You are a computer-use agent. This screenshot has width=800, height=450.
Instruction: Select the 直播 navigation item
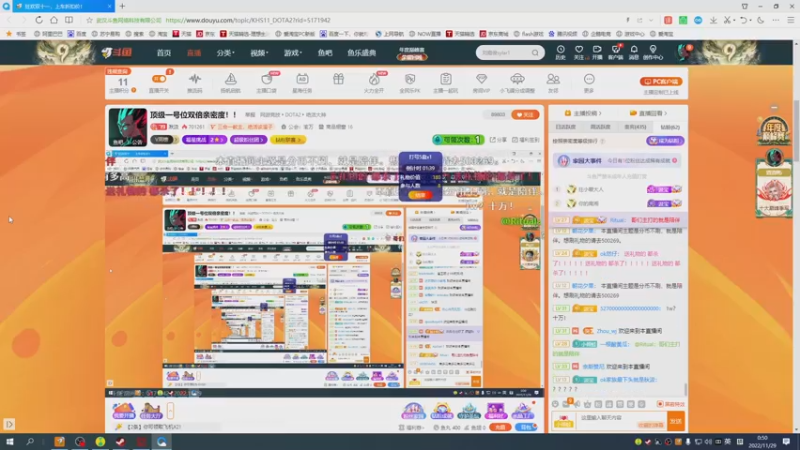tap(194, 53)
